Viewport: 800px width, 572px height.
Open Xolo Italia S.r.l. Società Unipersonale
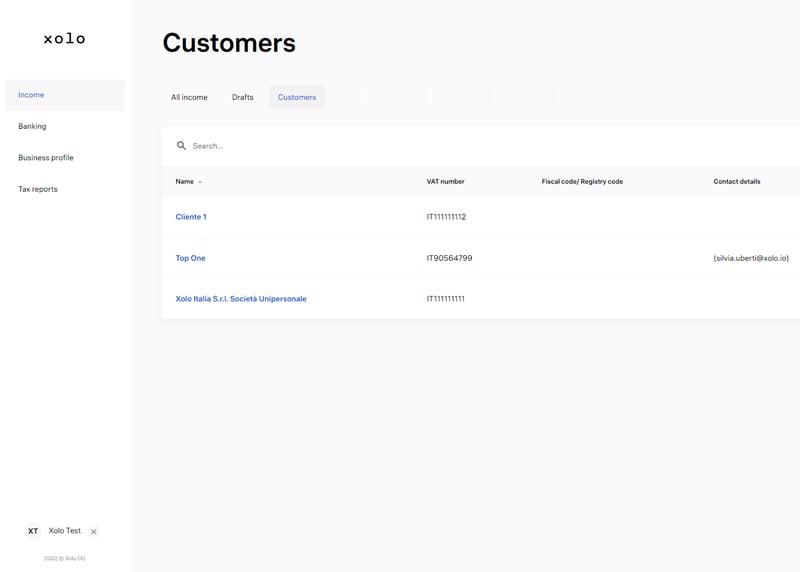(241, 299)
